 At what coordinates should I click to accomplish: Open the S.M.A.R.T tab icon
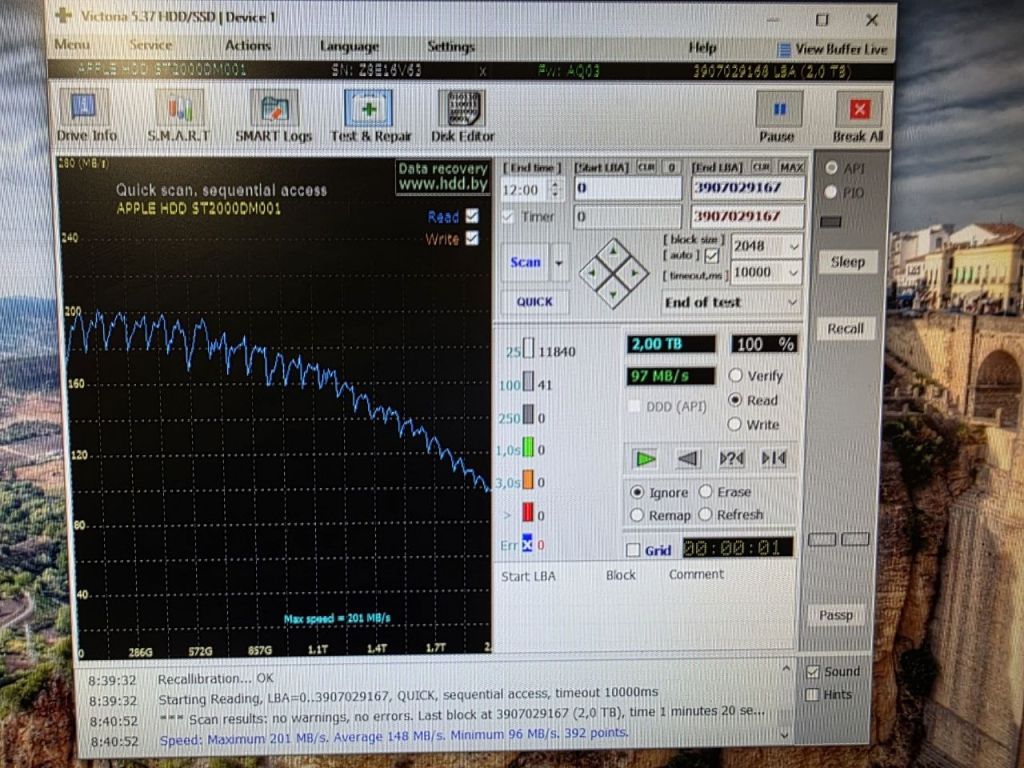pyautogui.click(x=179, y=116)
